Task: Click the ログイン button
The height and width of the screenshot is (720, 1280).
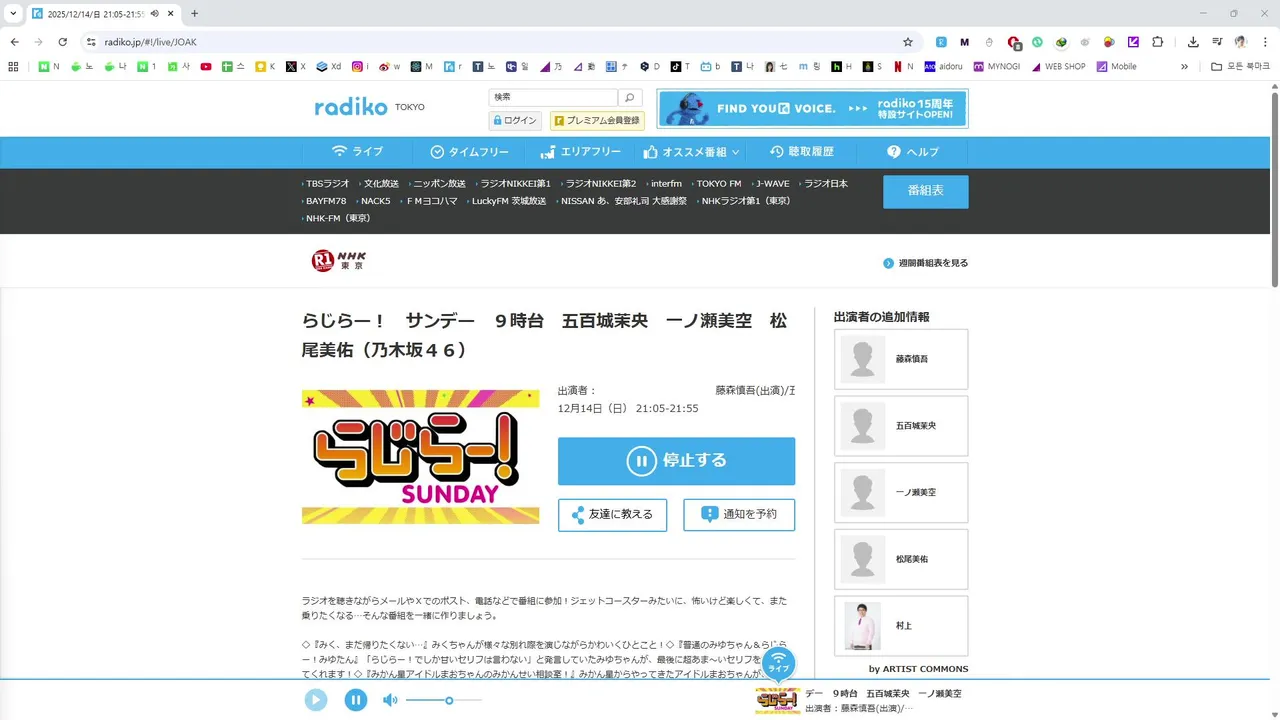Action: click(515, 121)
